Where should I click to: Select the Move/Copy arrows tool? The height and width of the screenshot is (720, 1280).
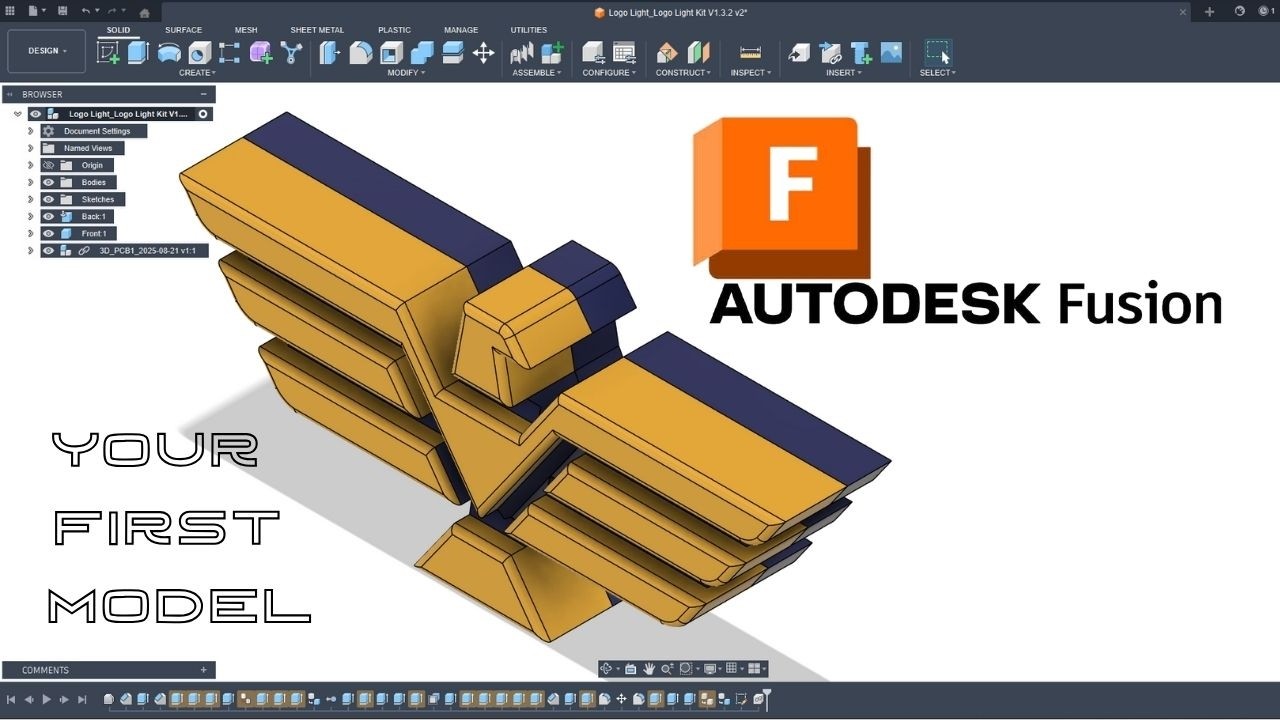[483, 52]
